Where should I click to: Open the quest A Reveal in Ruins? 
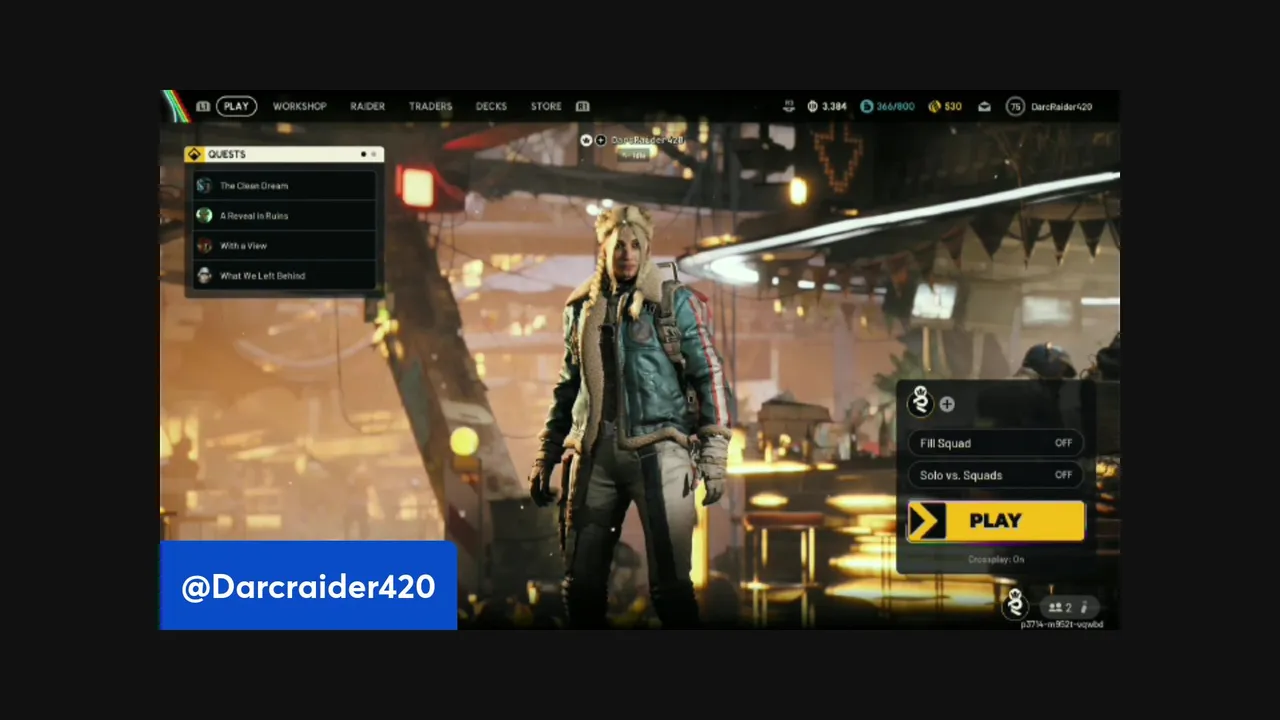(285, 215)
